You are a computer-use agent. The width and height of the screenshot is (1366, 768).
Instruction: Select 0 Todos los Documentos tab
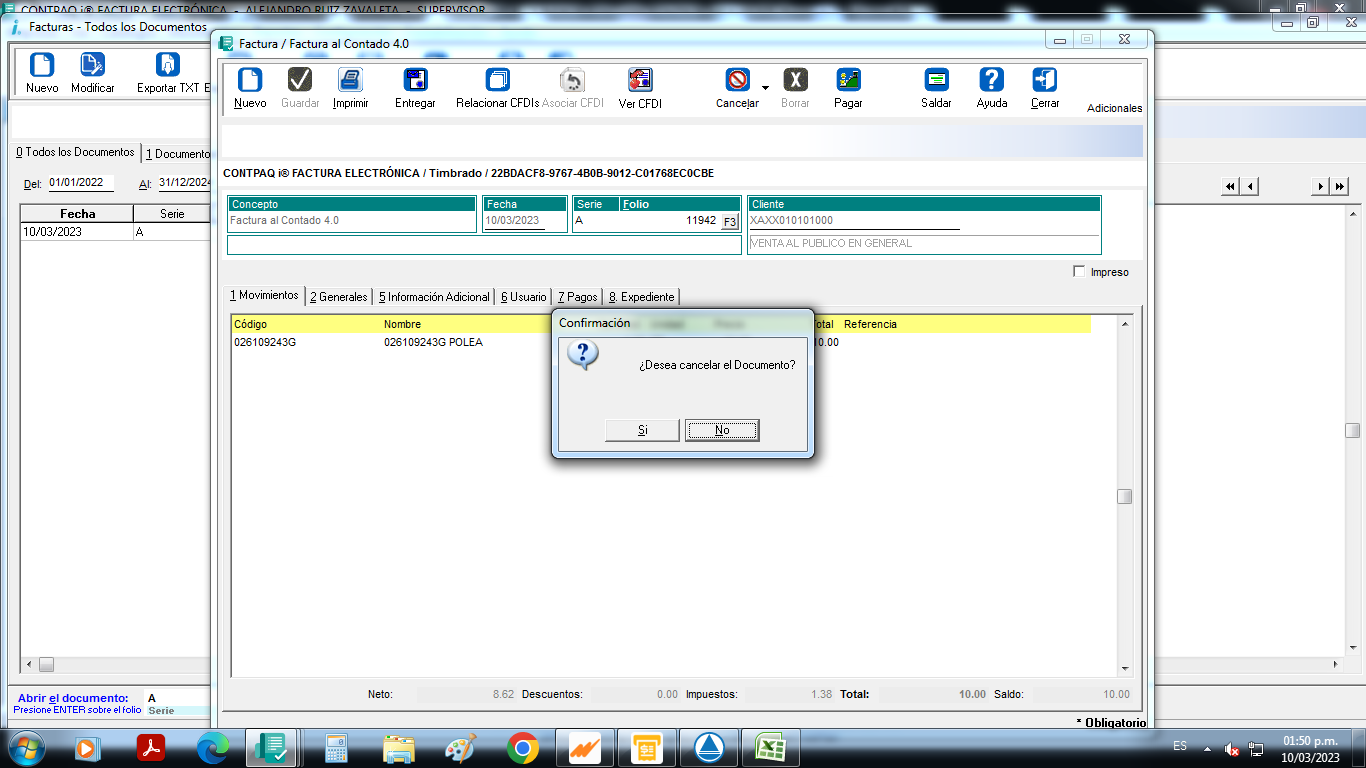(x=75, y=152)
